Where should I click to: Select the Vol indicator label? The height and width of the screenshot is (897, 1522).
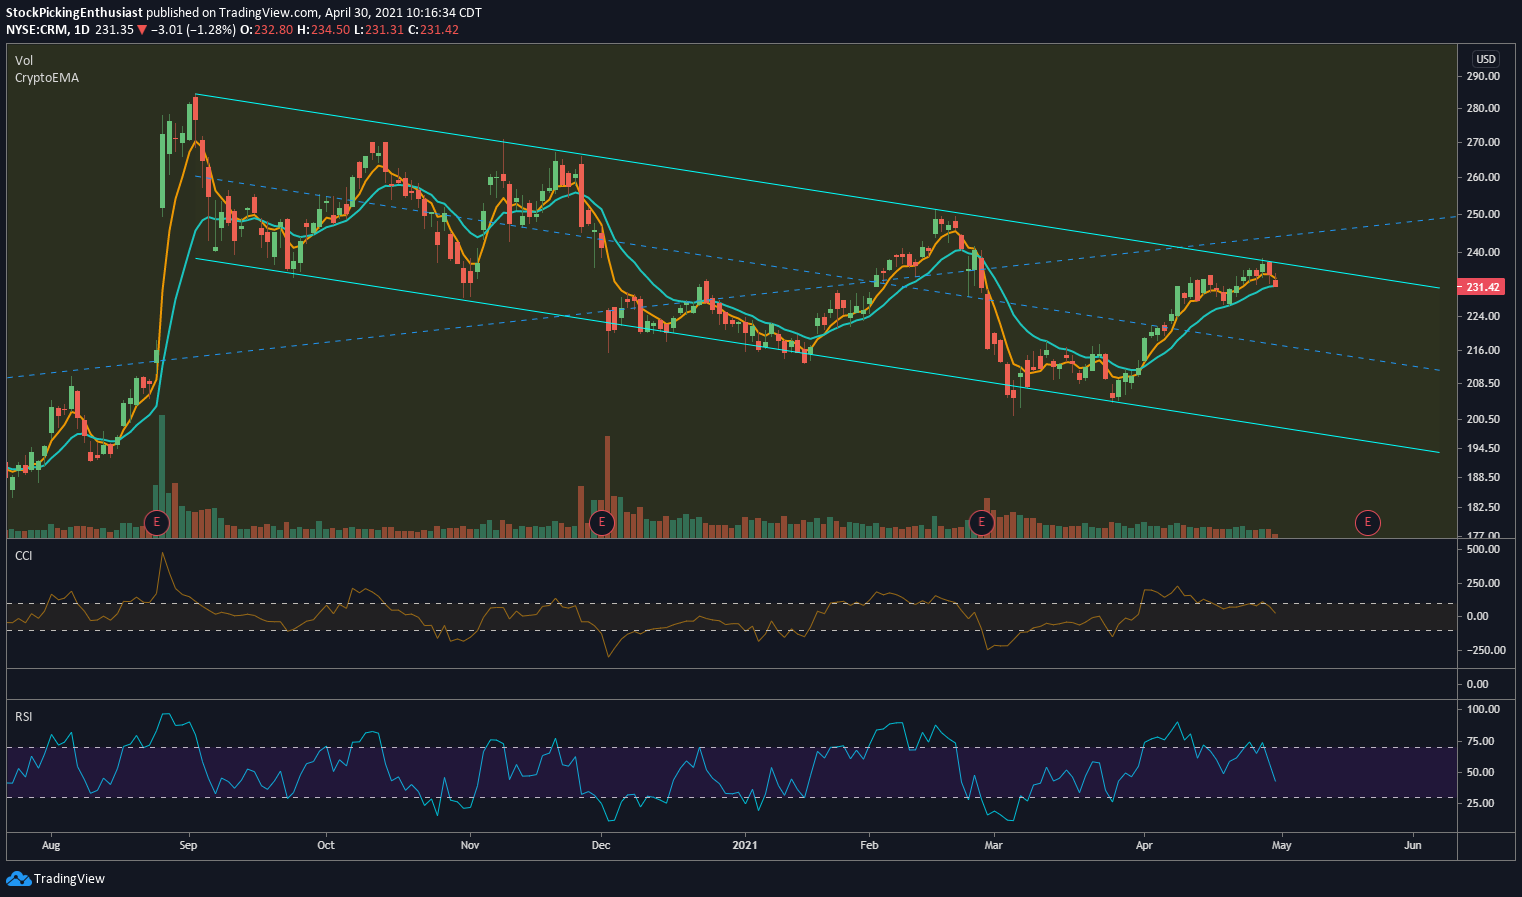24,61
